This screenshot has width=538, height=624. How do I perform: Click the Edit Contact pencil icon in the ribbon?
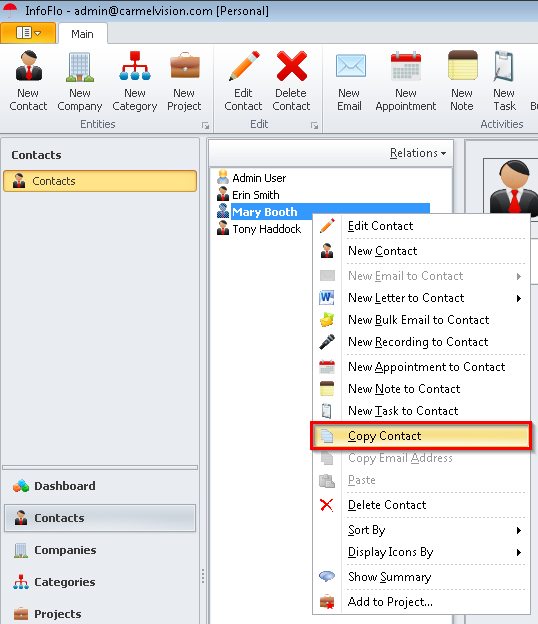[x=244, y=66]
